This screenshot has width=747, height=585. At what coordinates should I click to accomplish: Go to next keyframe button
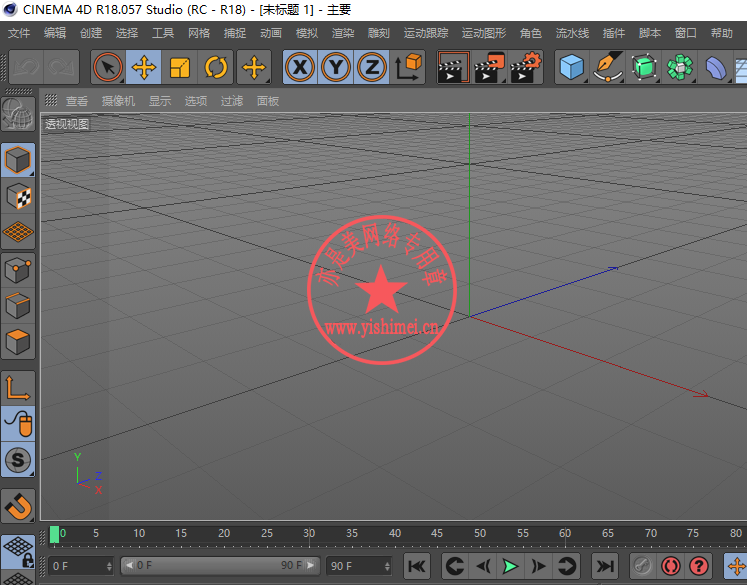point(566,566)
